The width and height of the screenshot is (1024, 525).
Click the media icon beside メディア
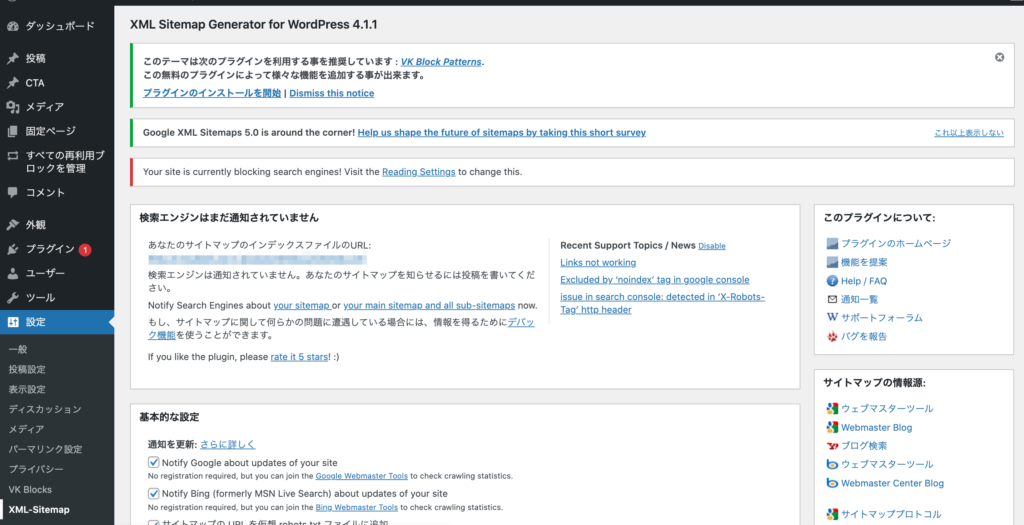click(x=12, y=107)
